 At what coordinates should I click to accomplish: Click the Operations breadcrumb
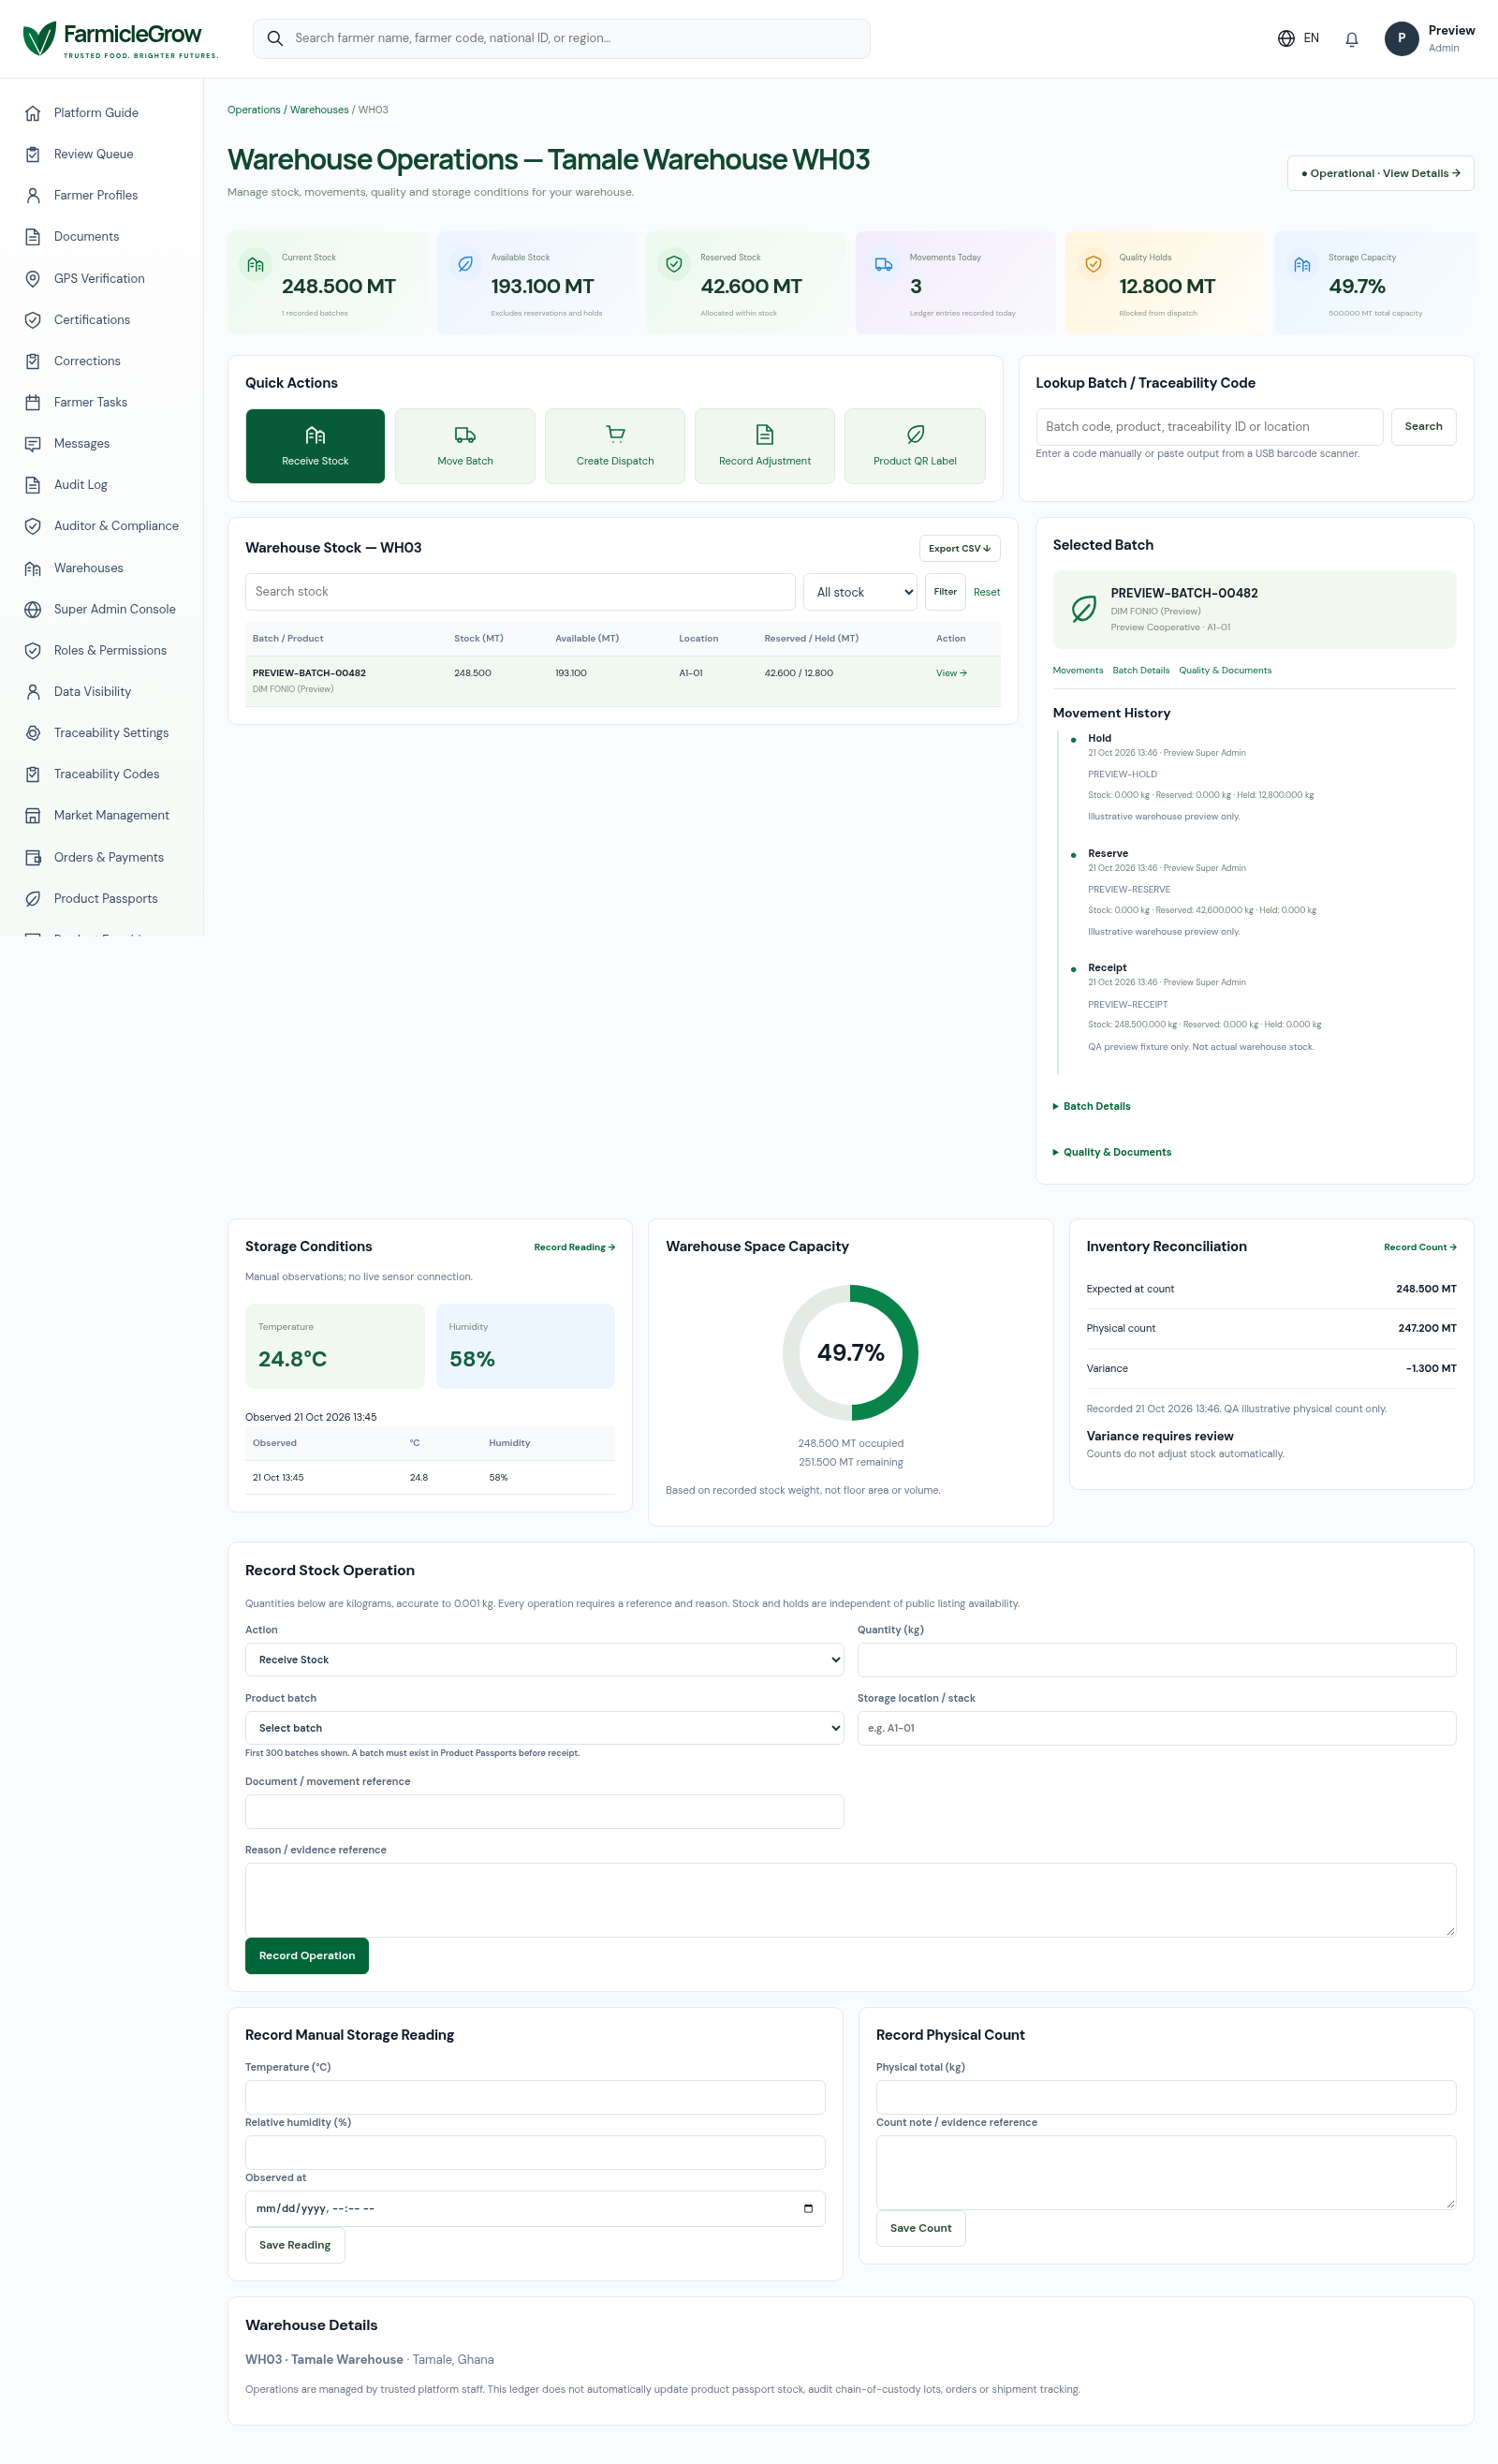(254, 110)
